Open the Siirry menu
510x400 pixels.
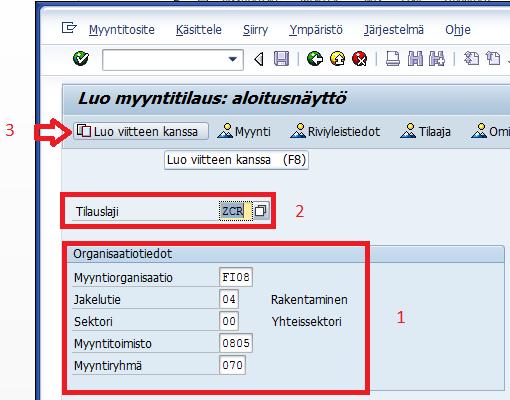click(255, 30)
